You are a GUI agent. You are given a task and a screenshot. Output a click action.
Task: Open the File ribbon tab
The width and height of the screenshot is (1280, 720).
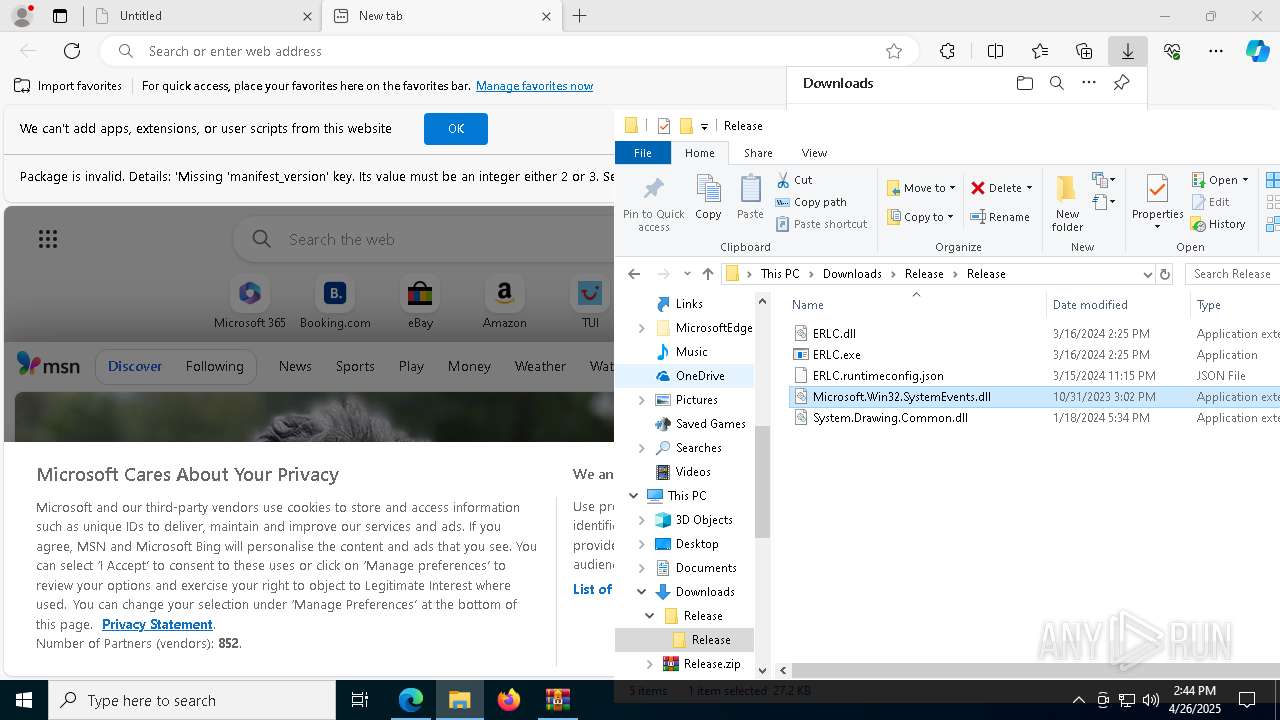pos(642,153)
